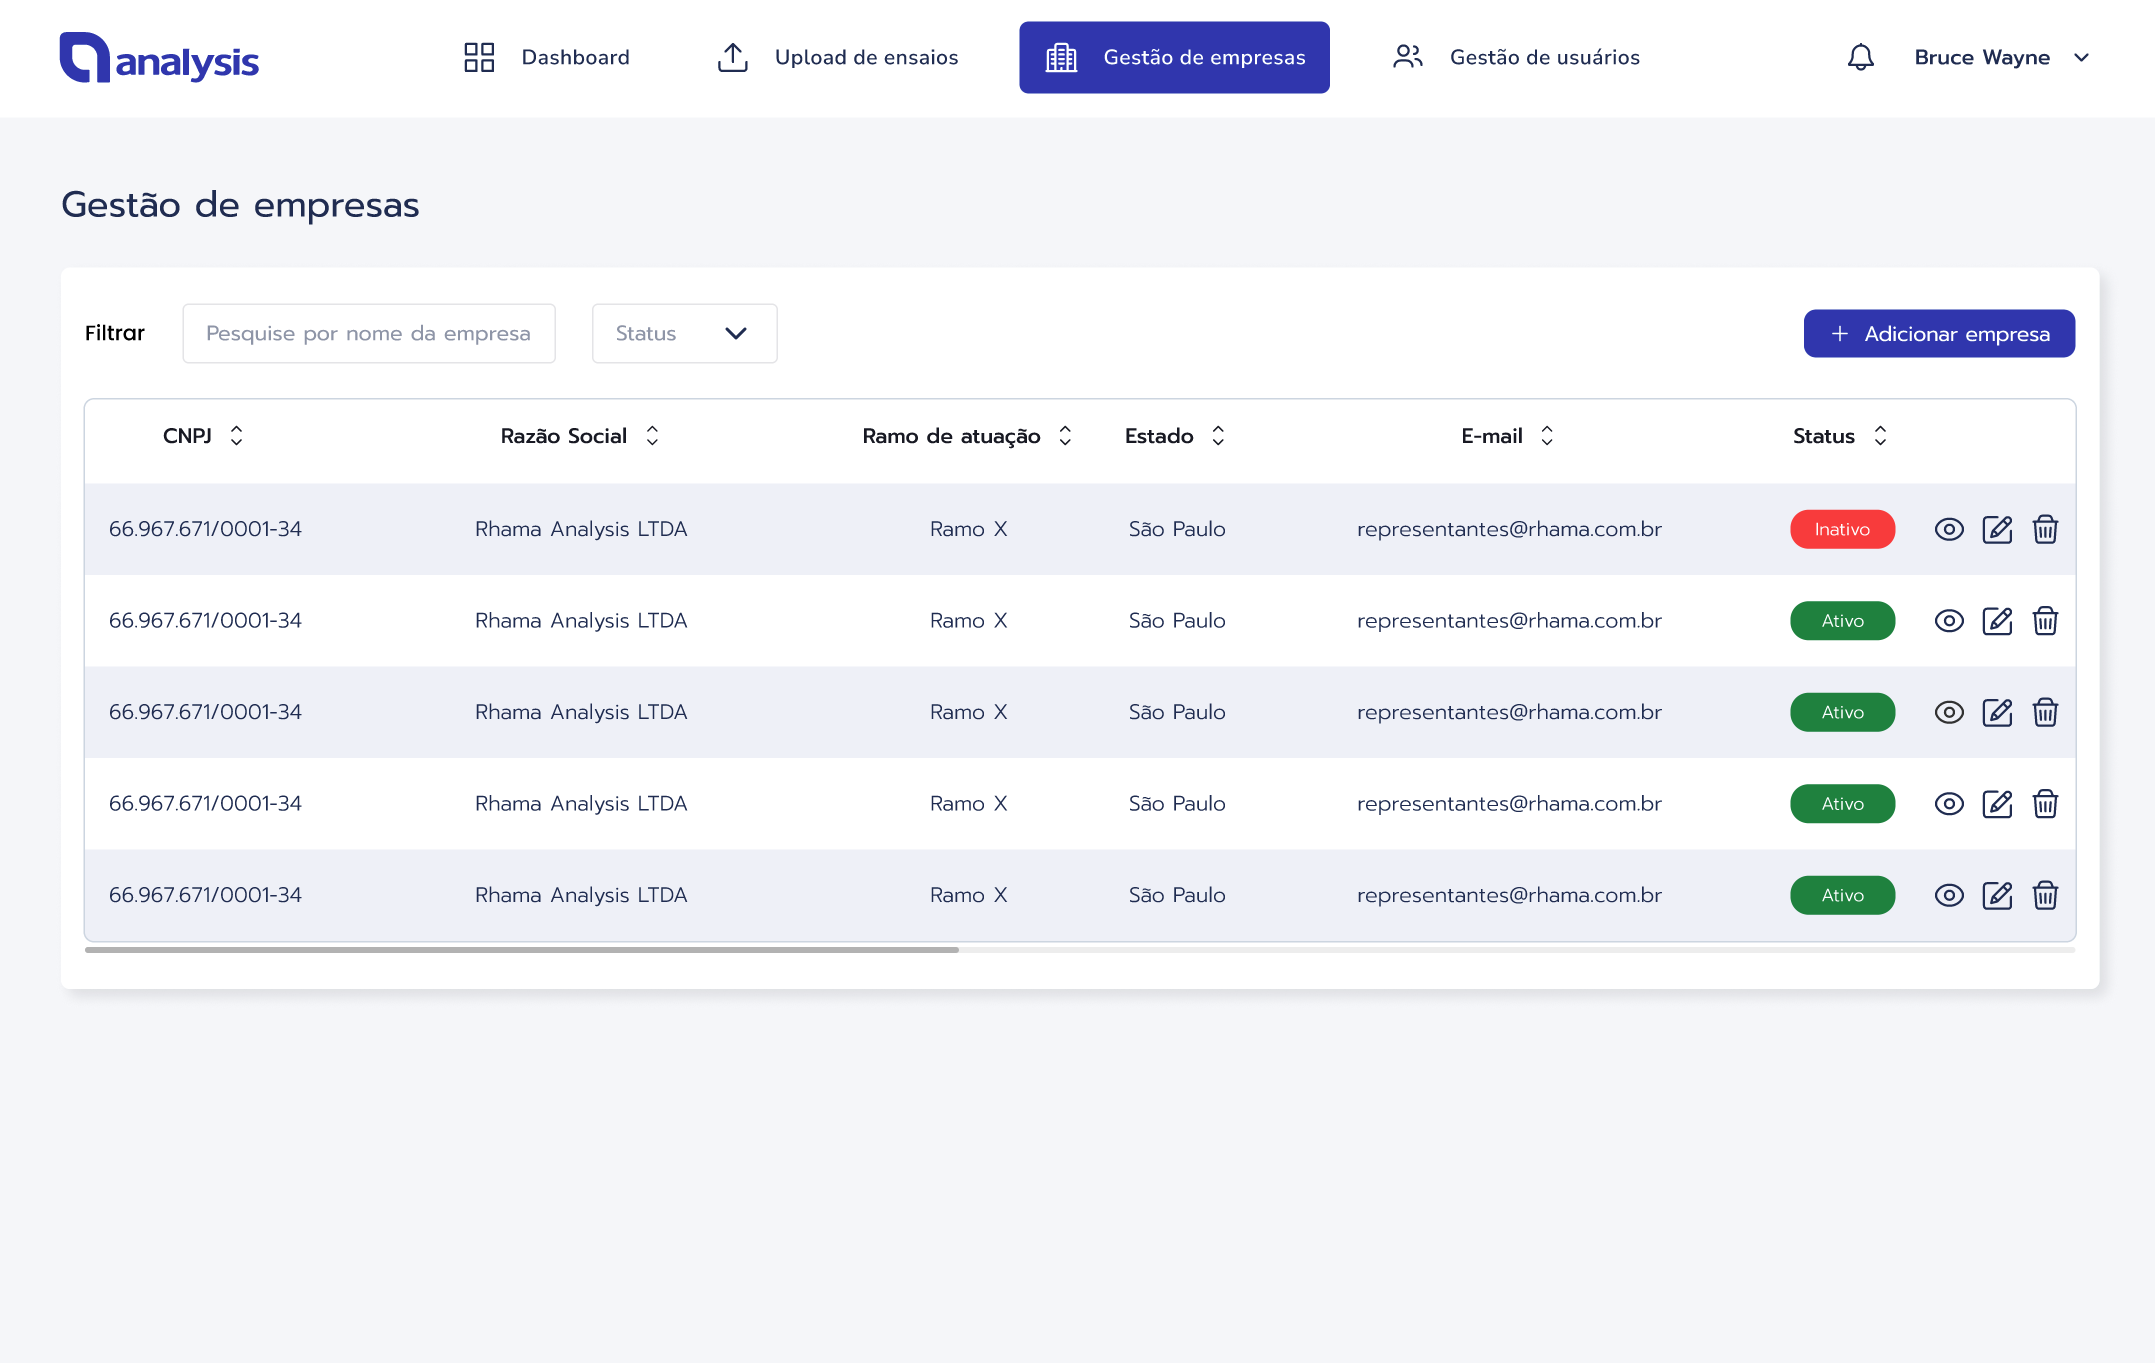Open Upload de ensaios page

coord(837,57)
